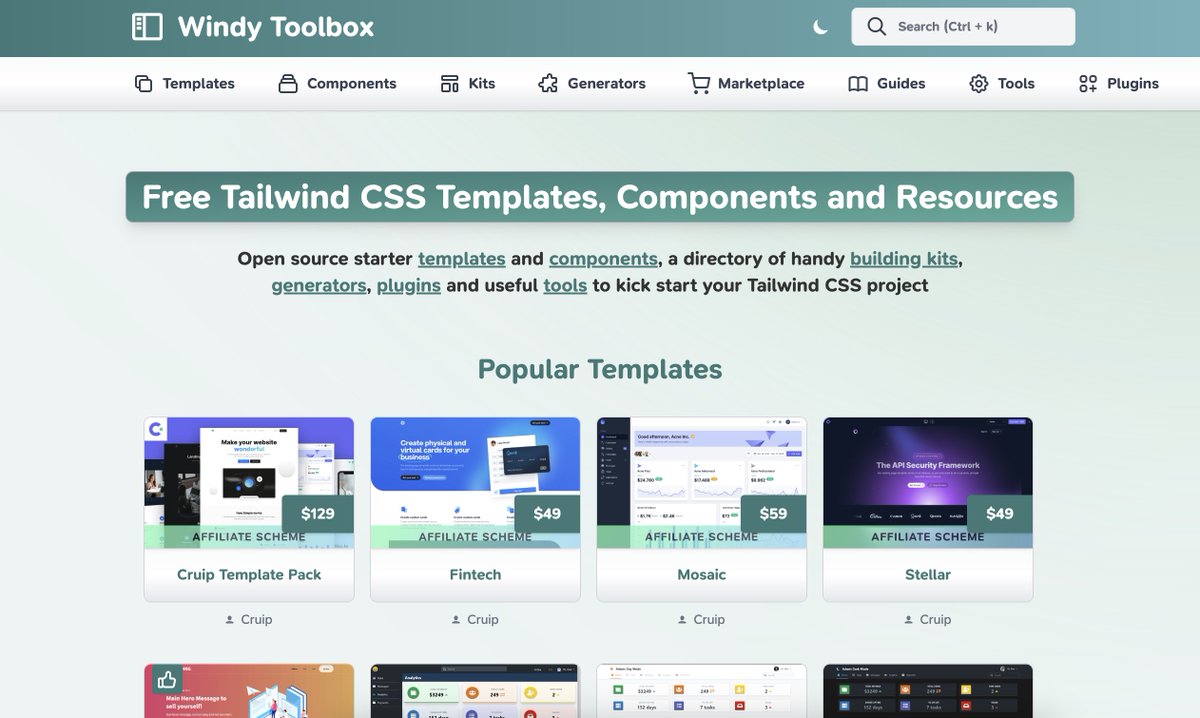This screenshot has height=718, width=1200.
Task: Open the Fintech template thumbnail
Action: (x=475, y=483)
